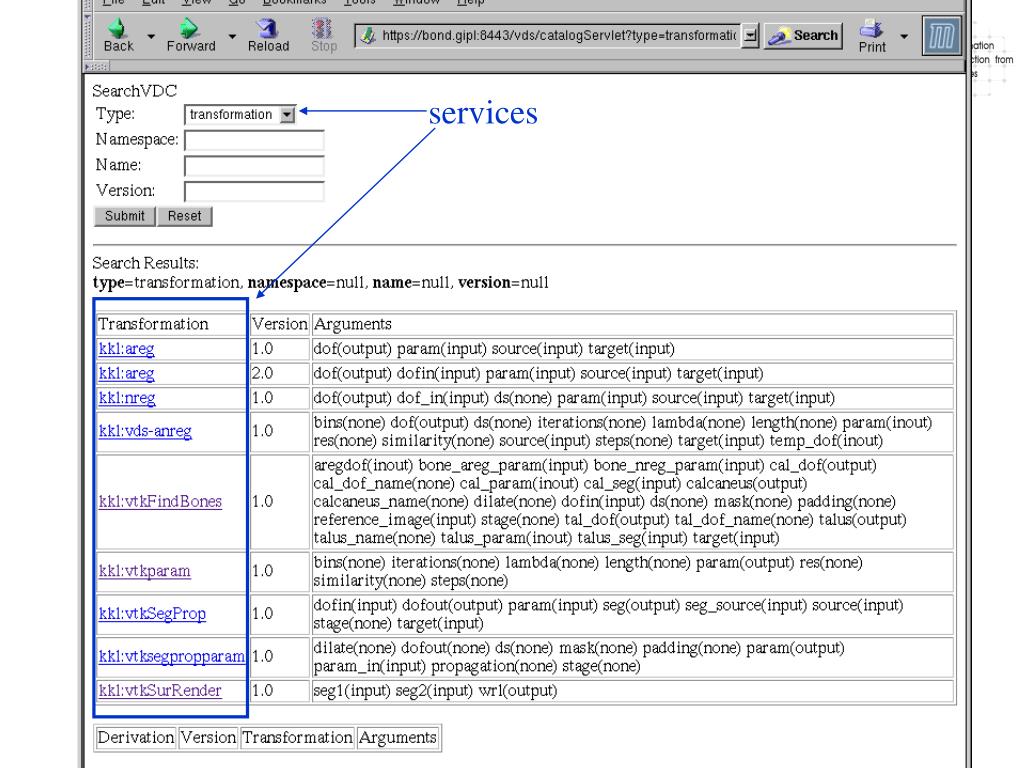This screenshot has width=1024, height=768.
Task: Open the Back history dropdown arrow
Action: click(151, 37)
